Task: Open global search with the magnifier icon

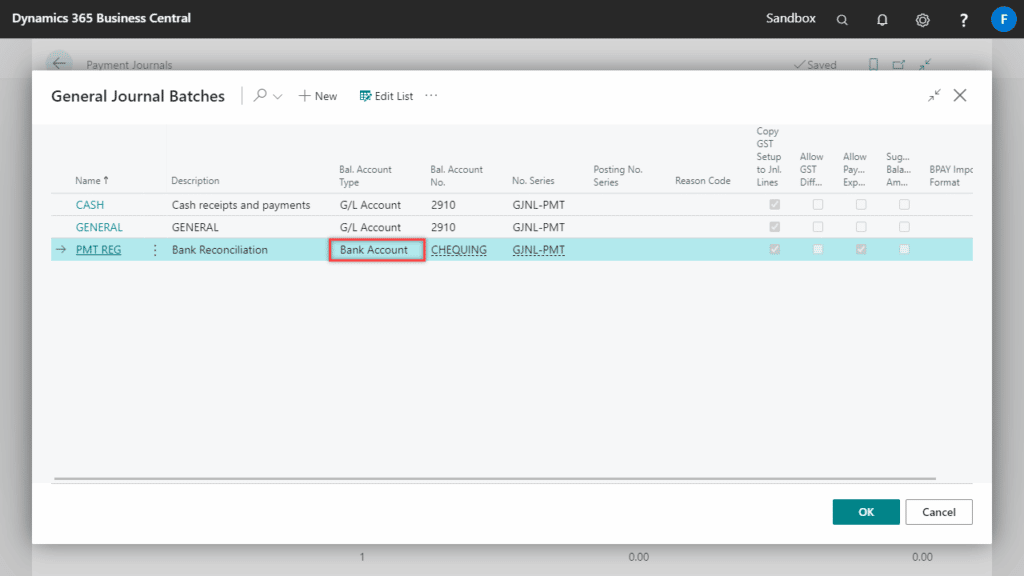Action: (841, 19)
